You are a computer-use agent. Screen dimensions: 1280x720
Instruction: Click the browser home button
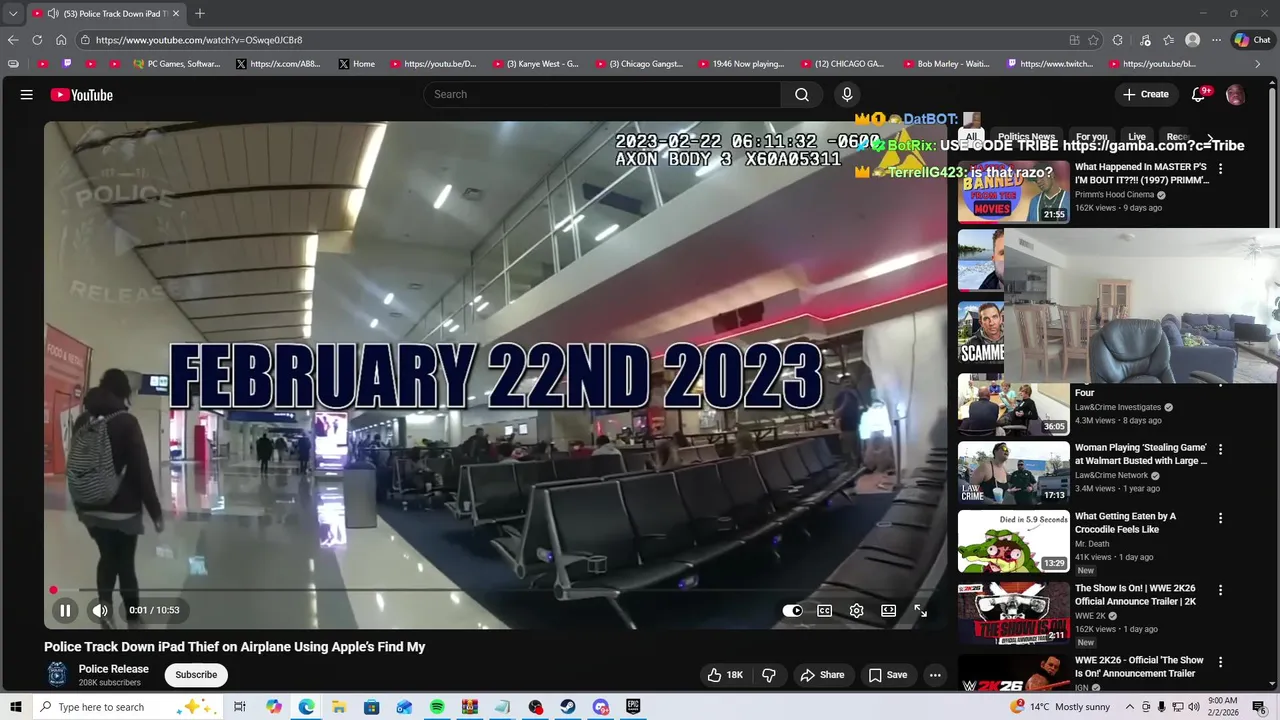click(61, 40)
